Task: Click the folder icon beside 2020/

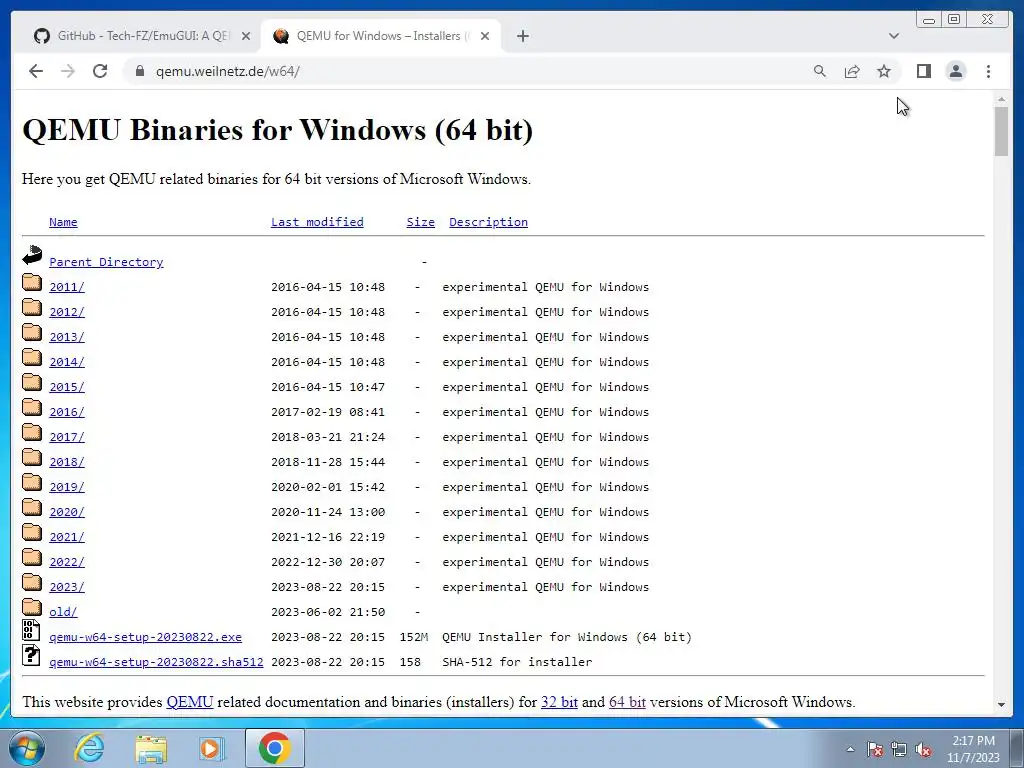Action: point(31,507)
